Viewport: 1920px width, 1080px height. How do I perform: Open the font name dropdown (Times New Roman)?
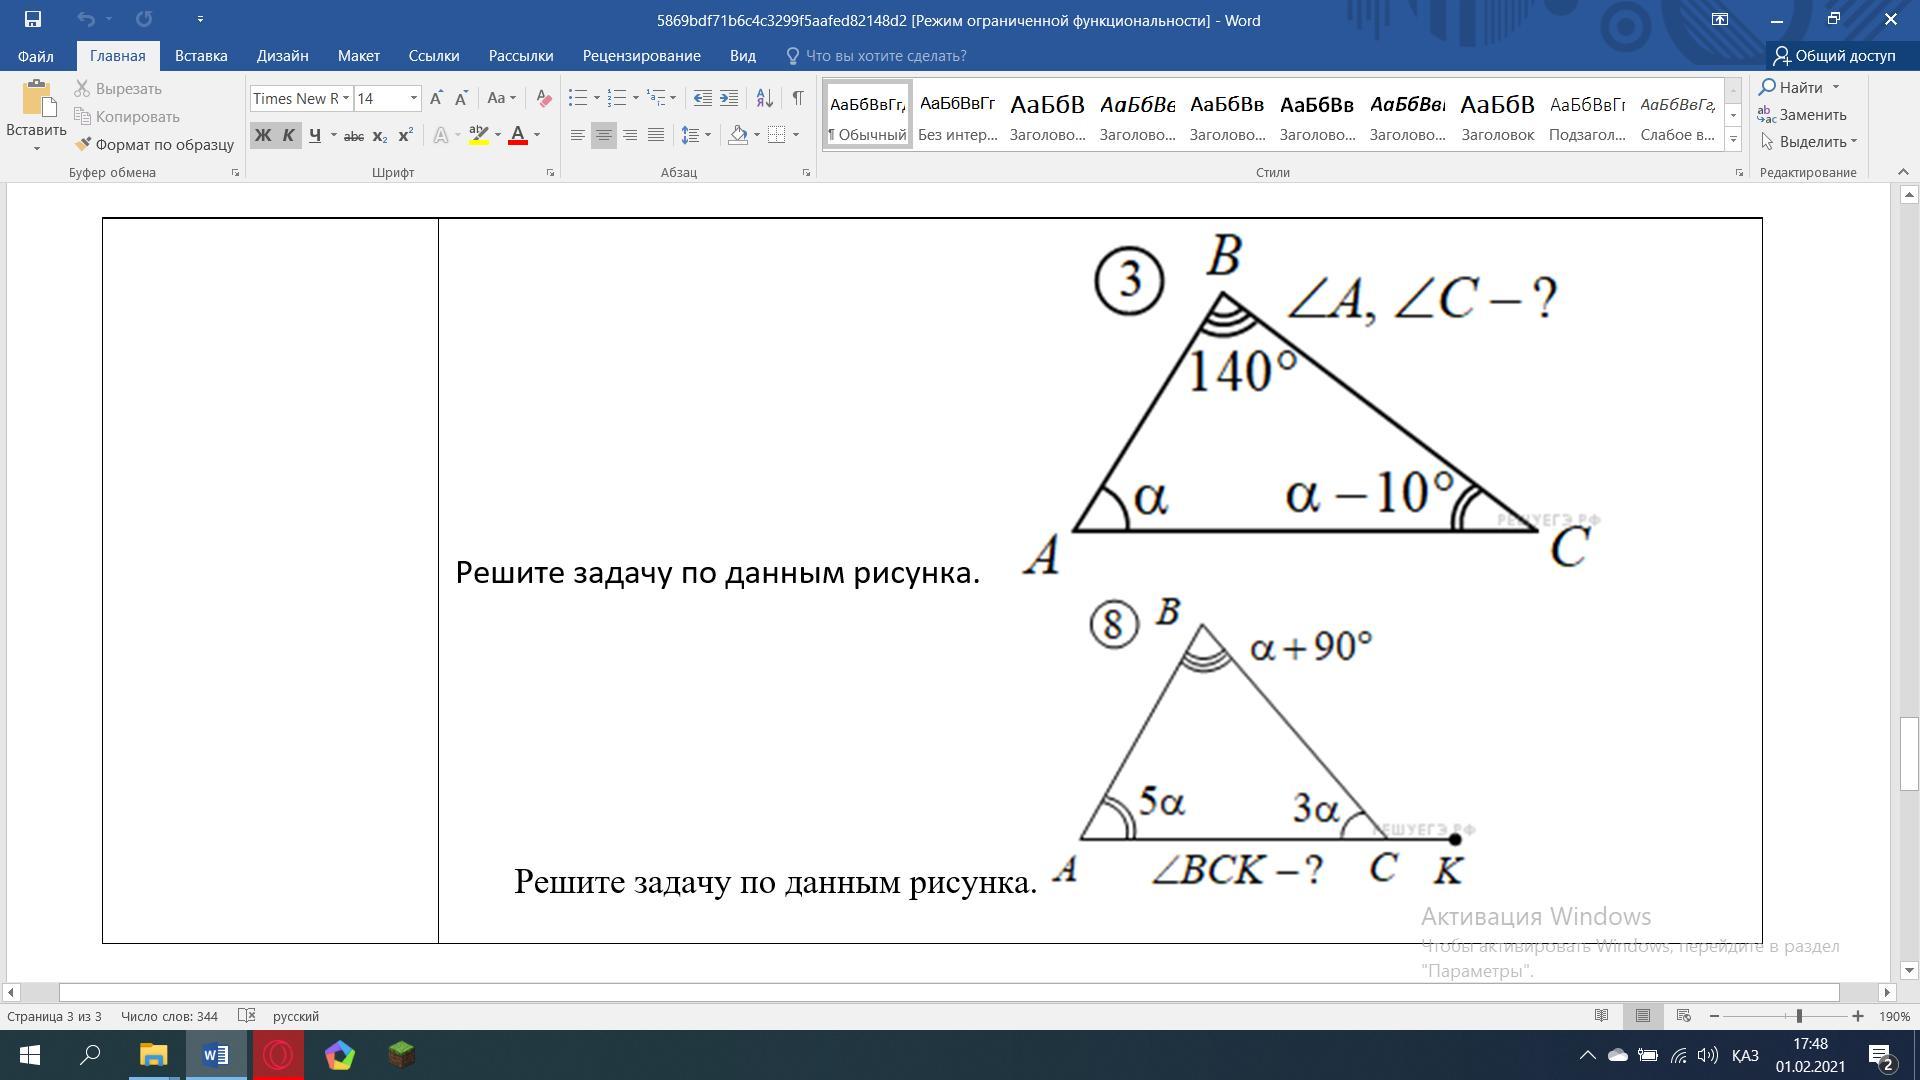pos(346,98)
